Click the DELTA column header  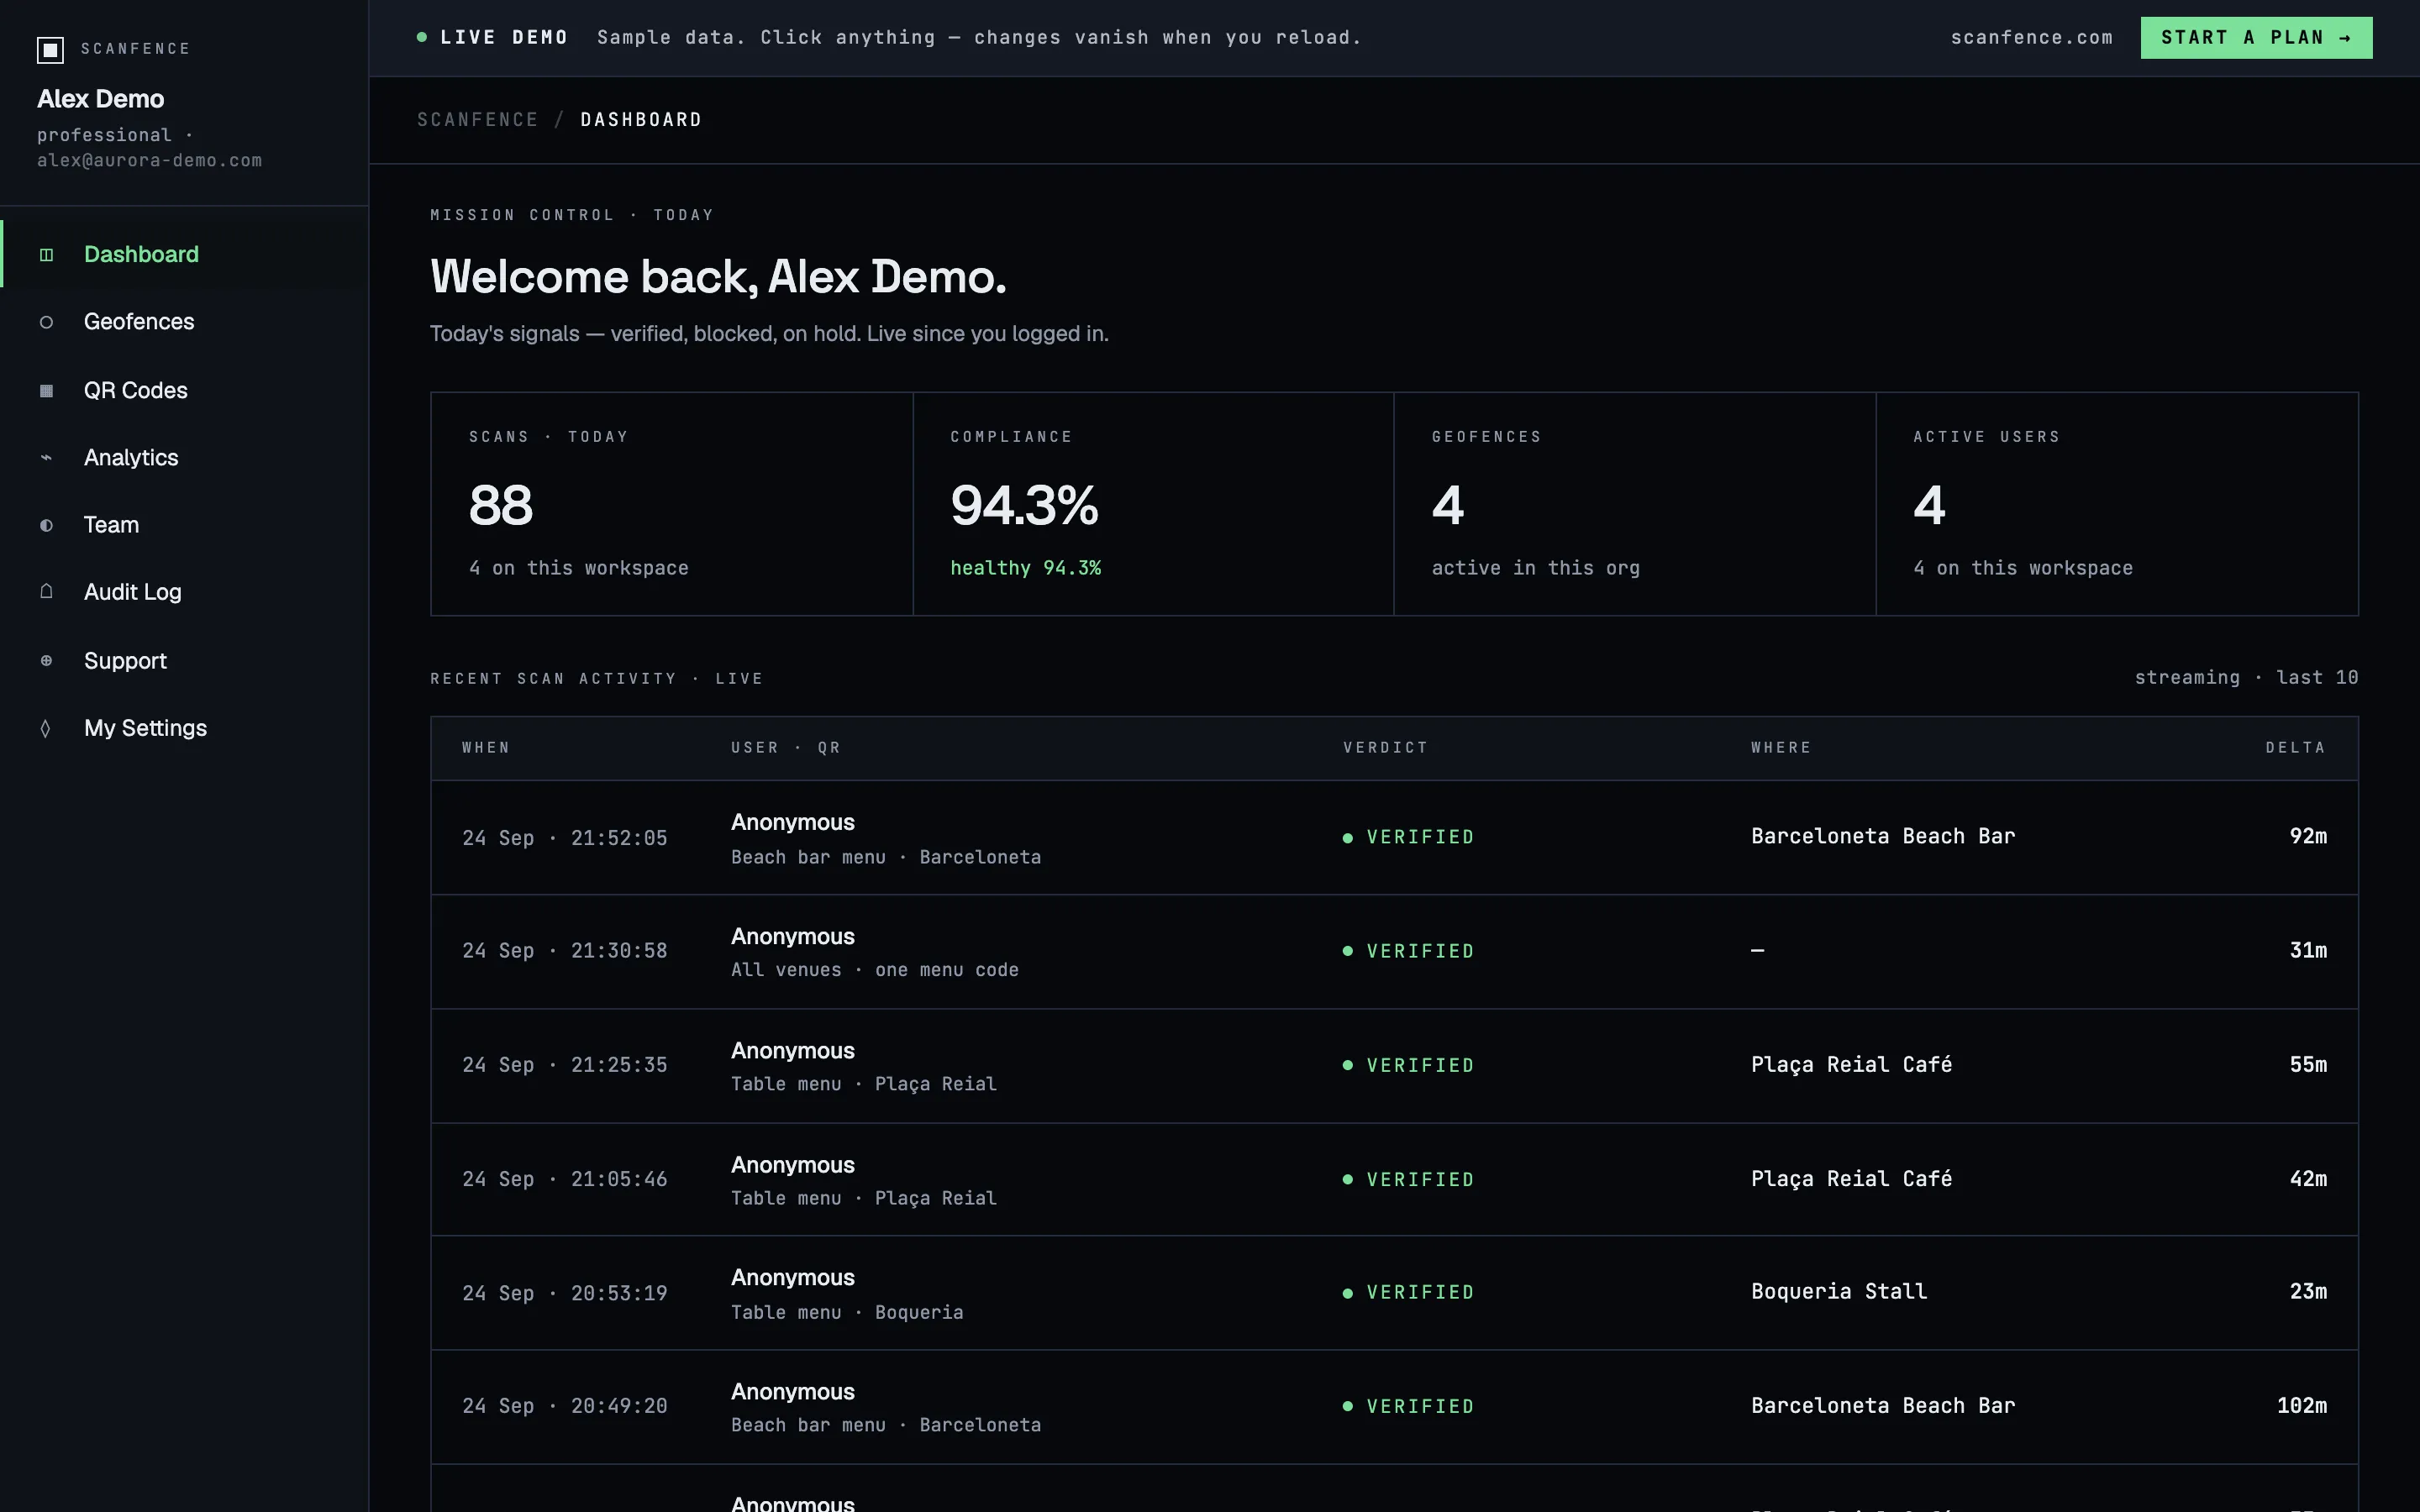click(2296, 748)
